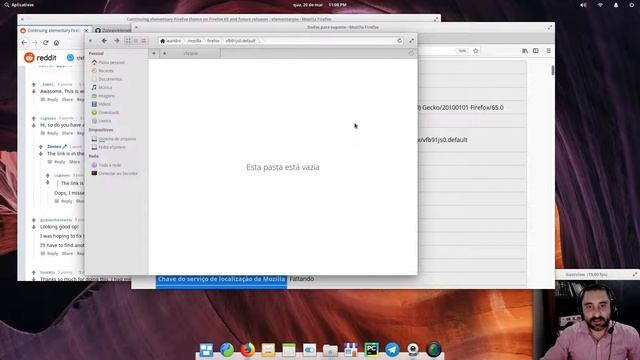Image resolution: width=640 pixels, height=360 pixels.
Task: Open Calendar from the dock
Action: (289, 350)
